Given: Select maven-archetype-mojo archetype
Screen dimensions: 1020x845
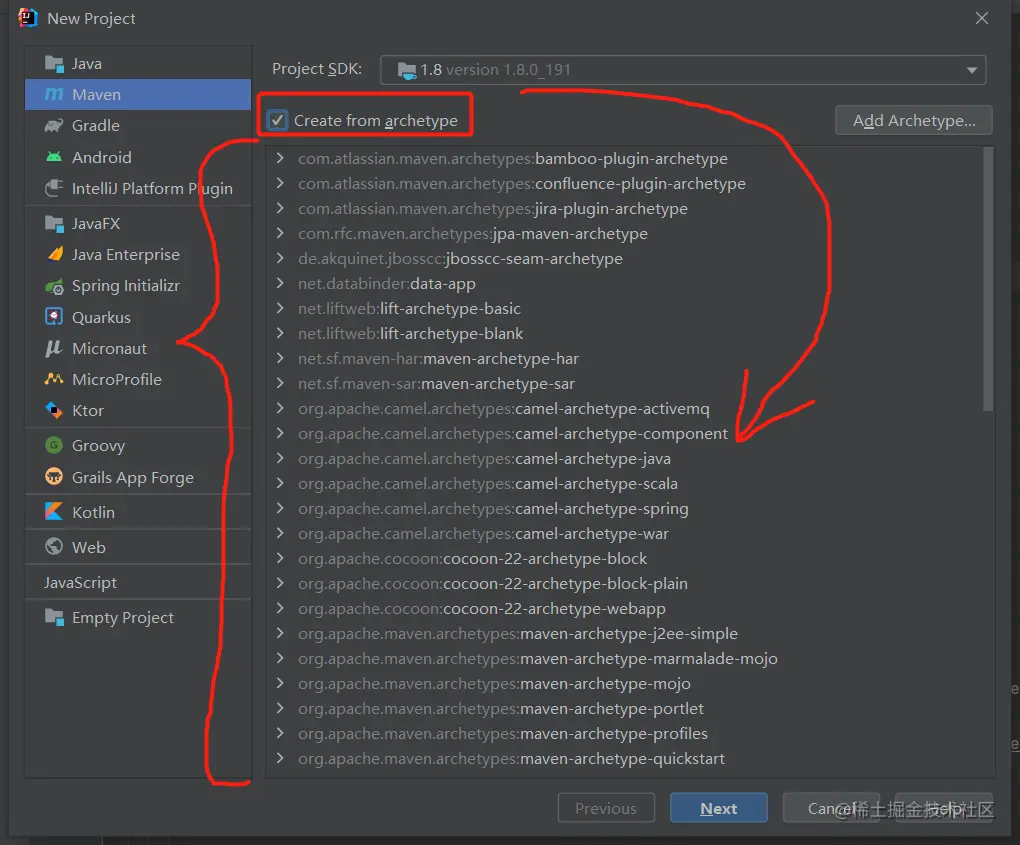Looking at the screenshot, I should (x=494, y=684).
